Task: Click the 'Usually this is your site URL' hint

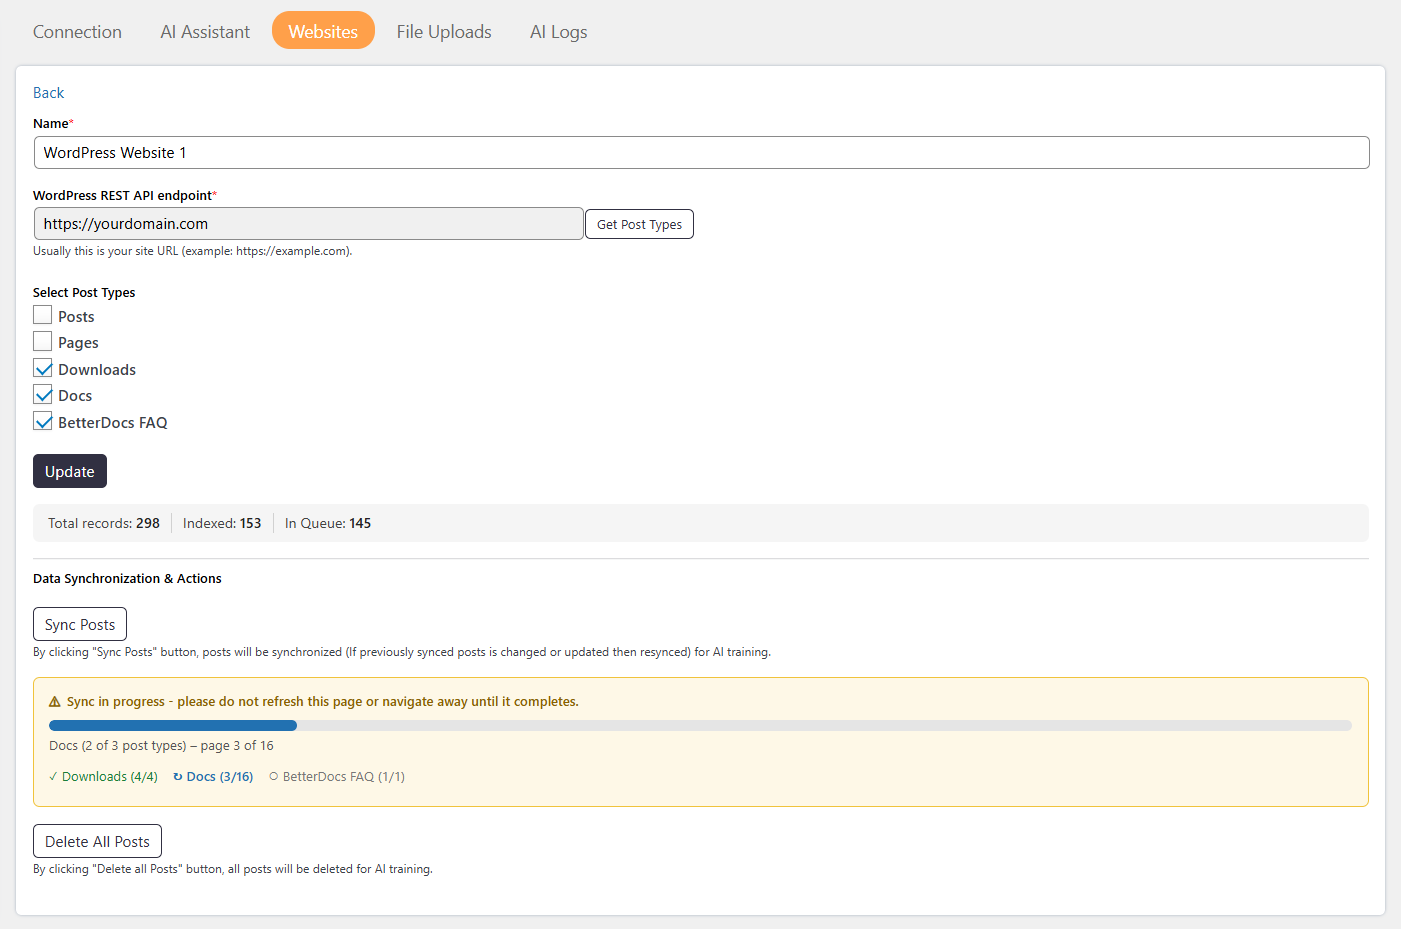Action: pos(193,251)
